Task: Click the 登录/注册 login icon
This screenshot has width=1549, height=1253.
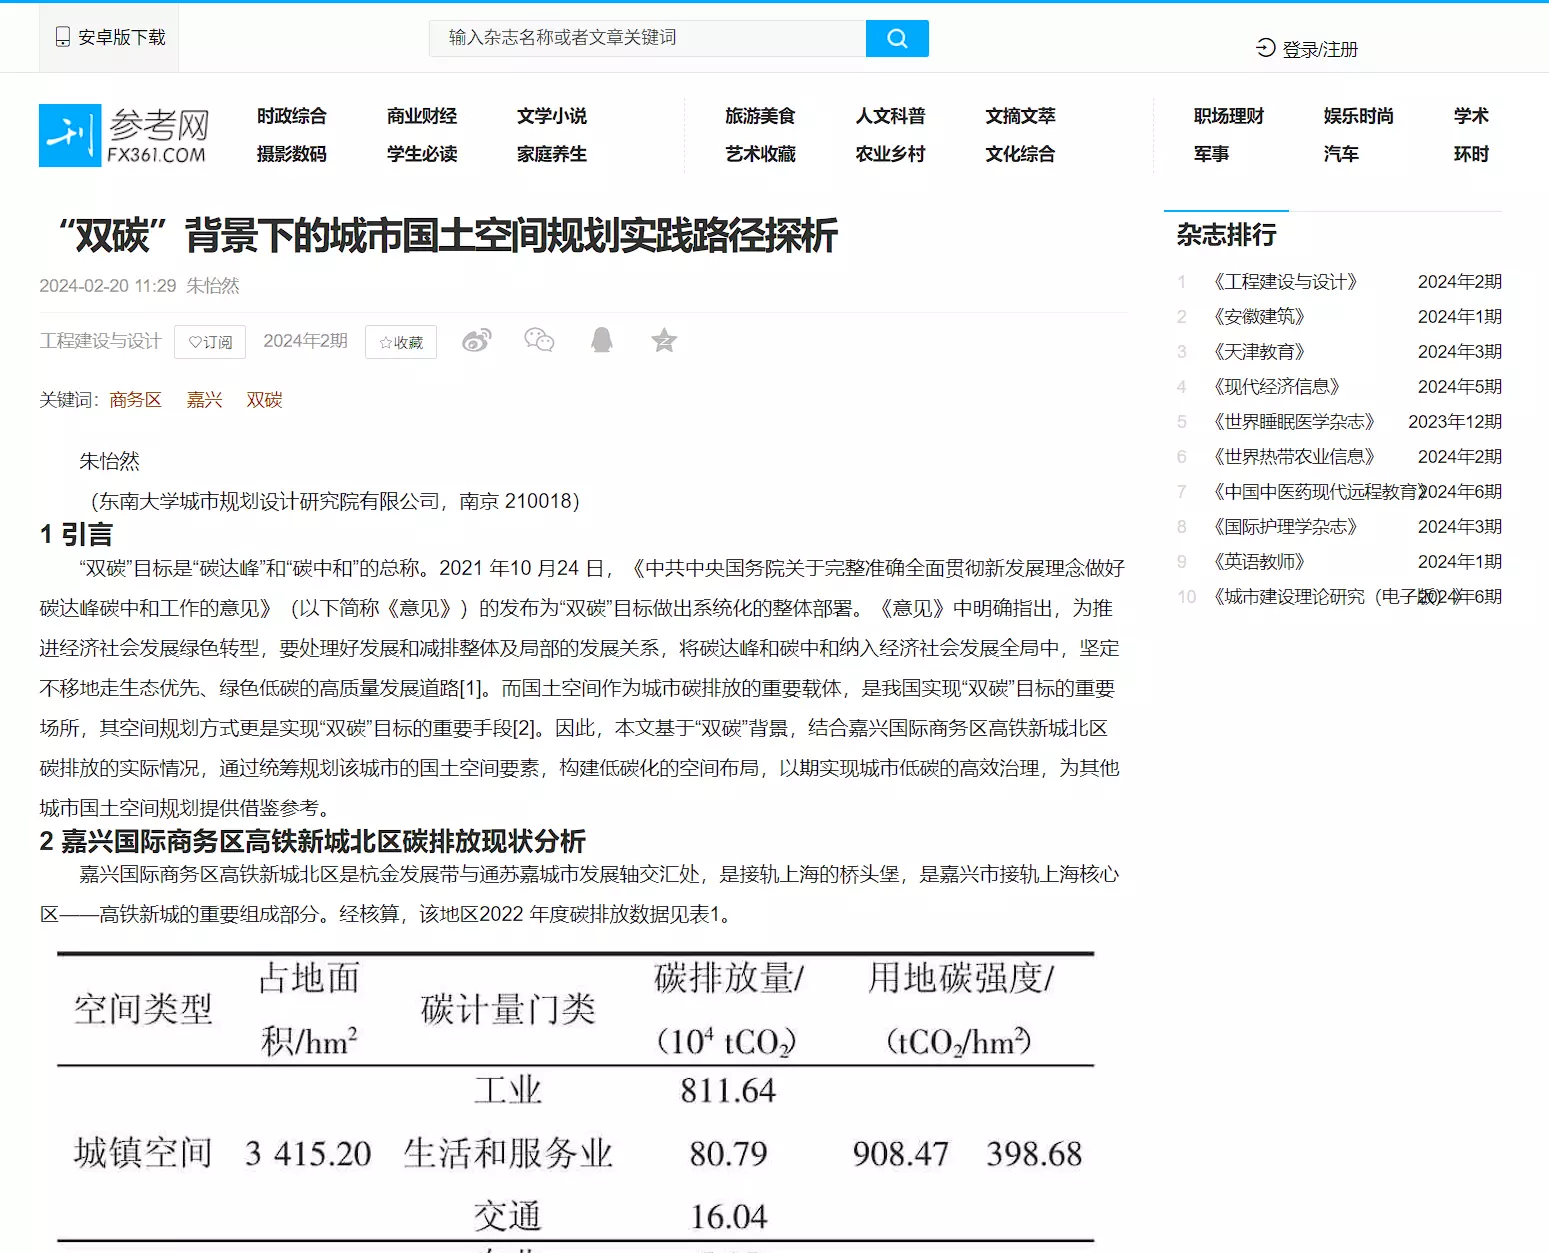Action: click(1265, 48)
